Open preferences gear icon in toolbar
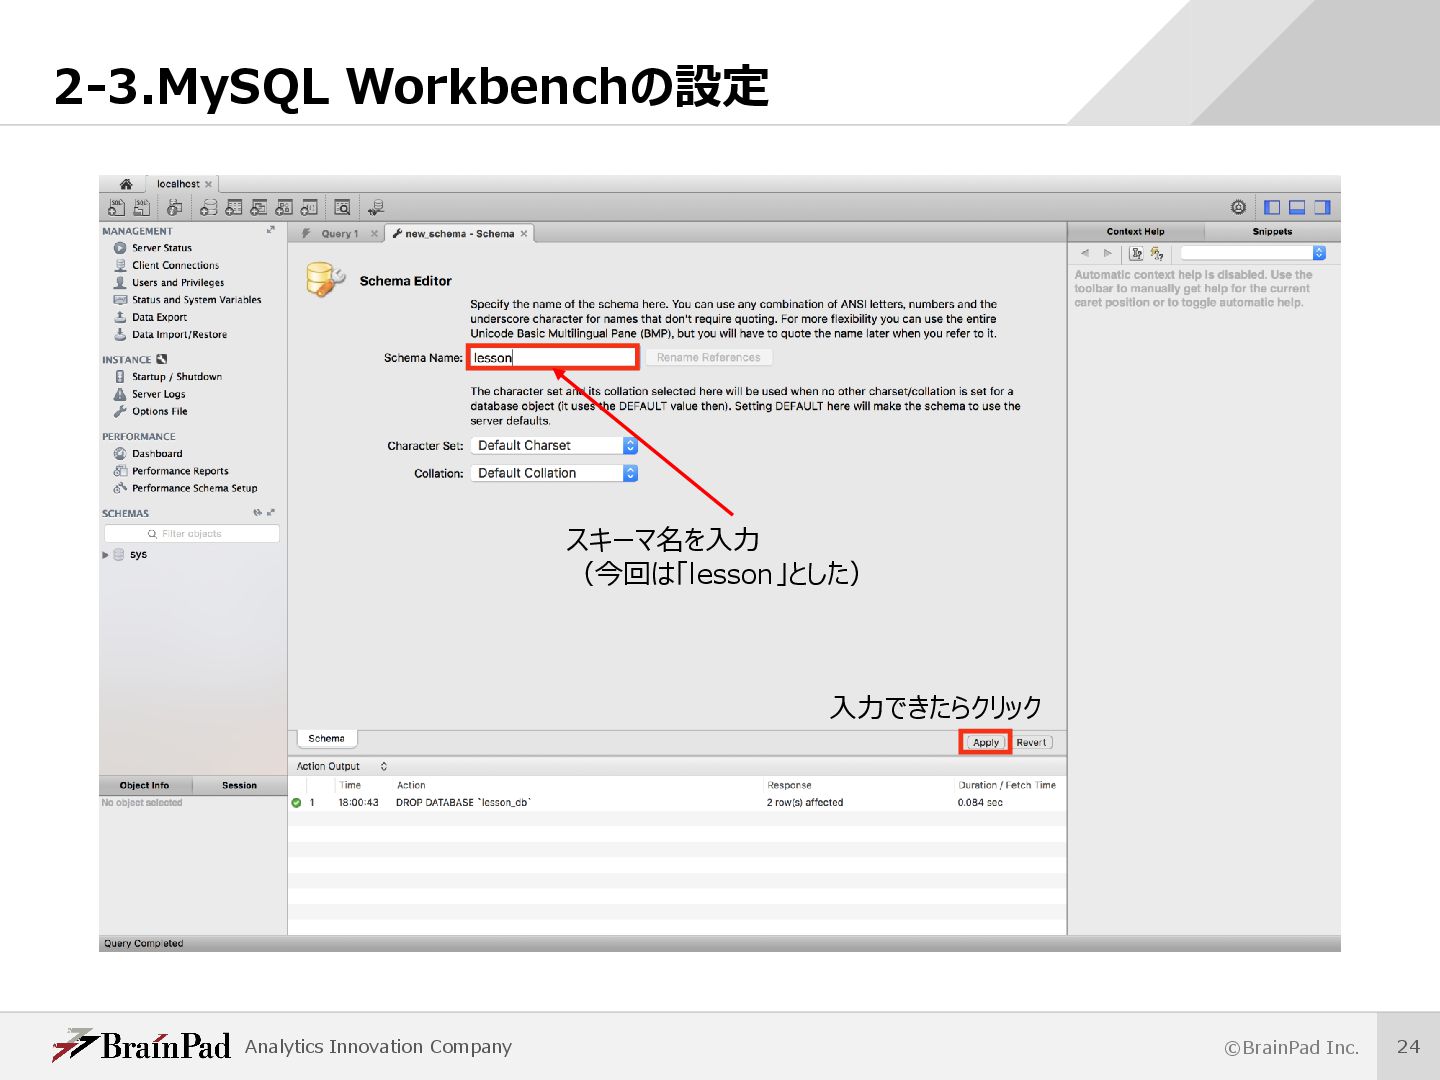This screenshot has height=1080, width=1440. pos(1238,207)
